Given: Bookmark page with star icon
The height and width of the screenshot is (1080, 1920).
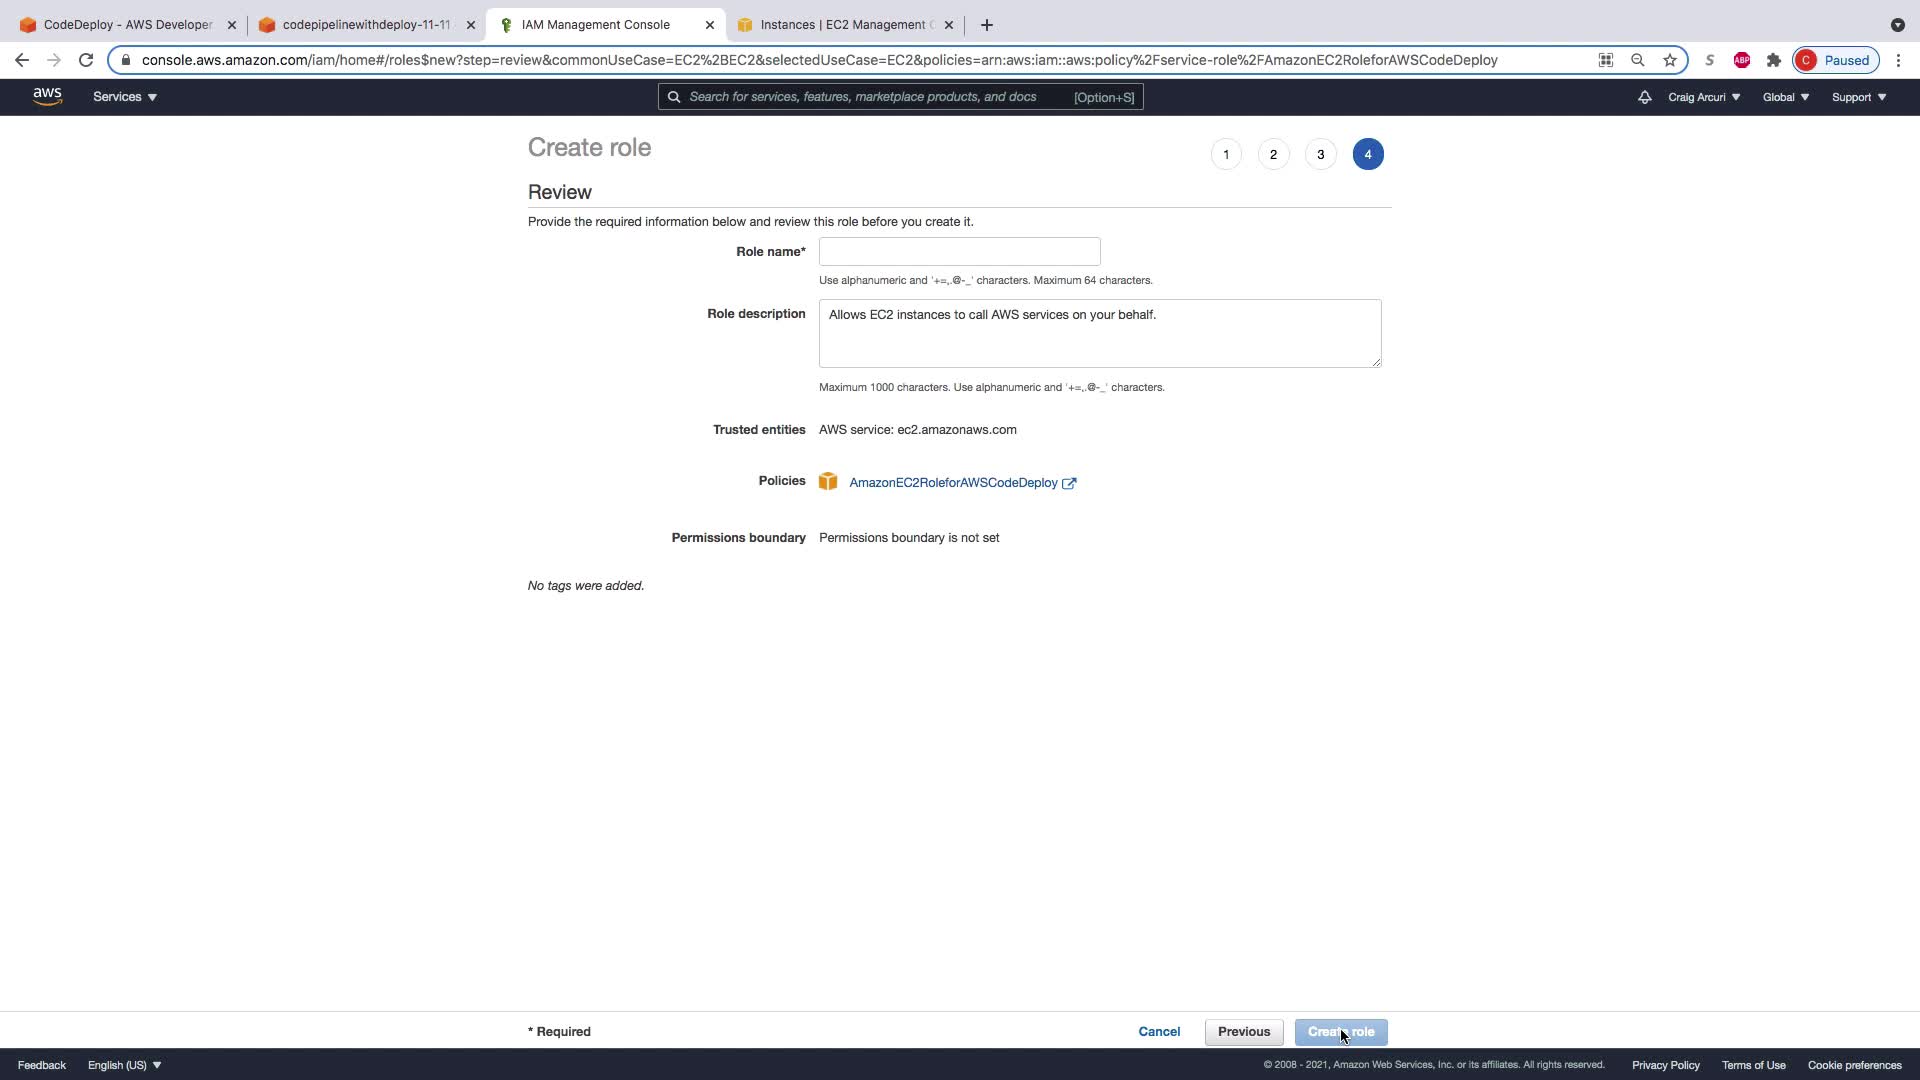Looking at the screenshot, I should 1670,60.
